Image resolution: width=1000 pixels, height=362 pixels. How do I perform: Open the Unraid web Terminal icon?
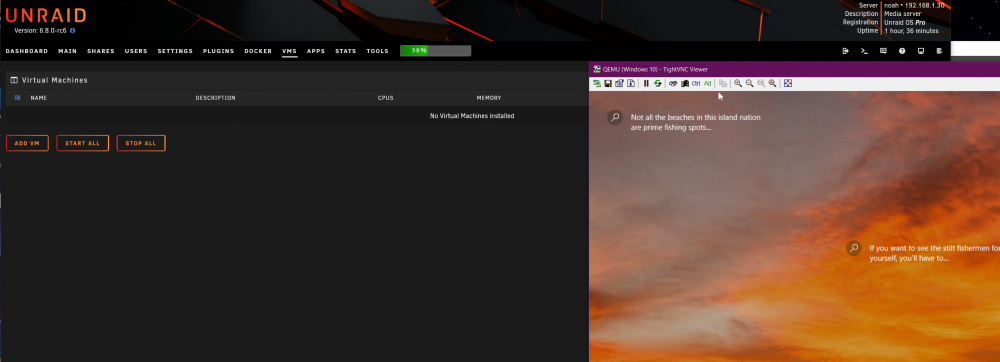(864, 51)
